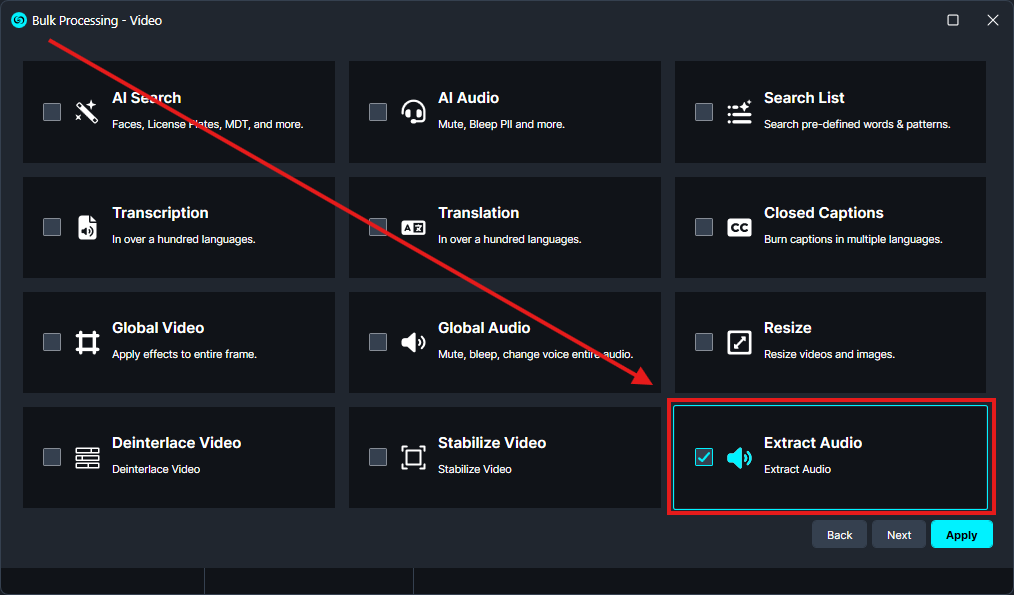Click the Bulk Processing app logo
Image resolution: width=1014 pixels, height=595 pixels.
(x=18, y=20)
